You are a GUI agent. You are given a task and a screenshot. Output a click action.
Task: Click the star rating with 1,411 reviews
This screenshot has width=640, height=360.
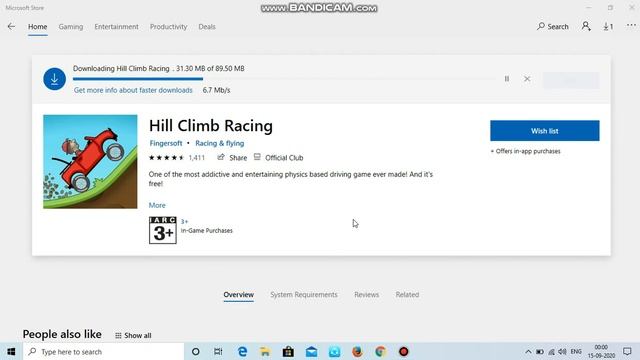(177, 158)
